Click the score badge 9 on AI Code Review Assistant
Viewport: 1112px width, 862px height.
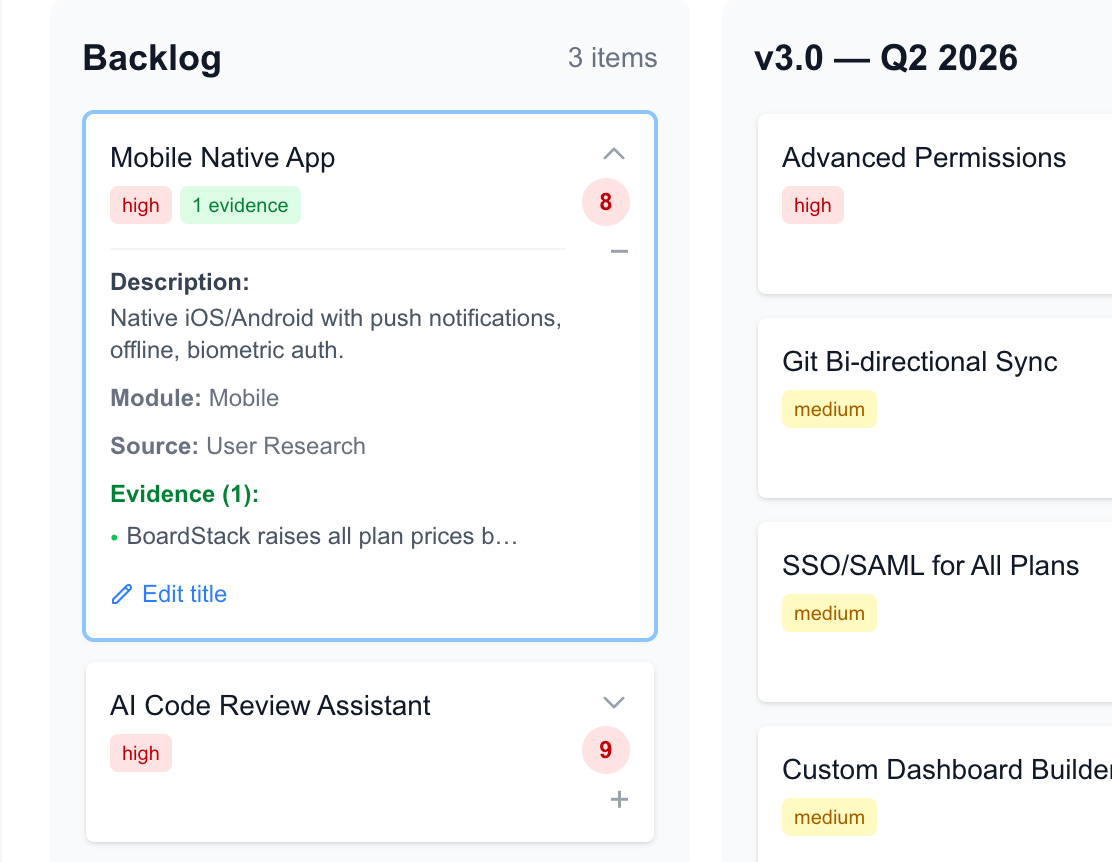[606, 750]
